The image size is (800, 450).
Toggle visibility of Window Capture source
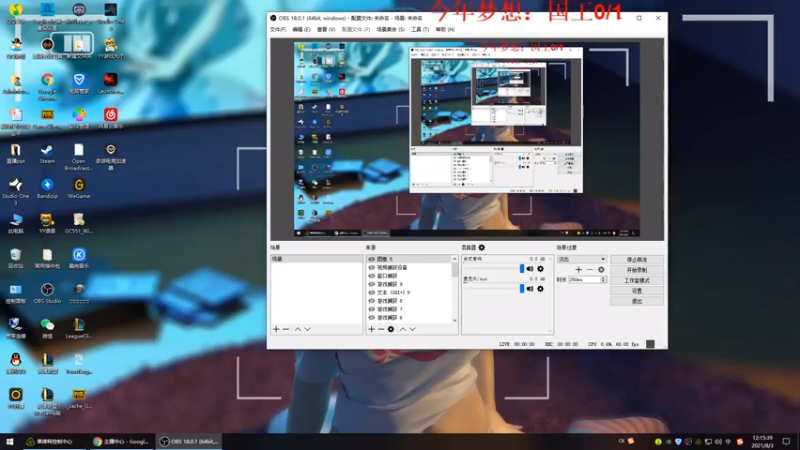point(371,276)
